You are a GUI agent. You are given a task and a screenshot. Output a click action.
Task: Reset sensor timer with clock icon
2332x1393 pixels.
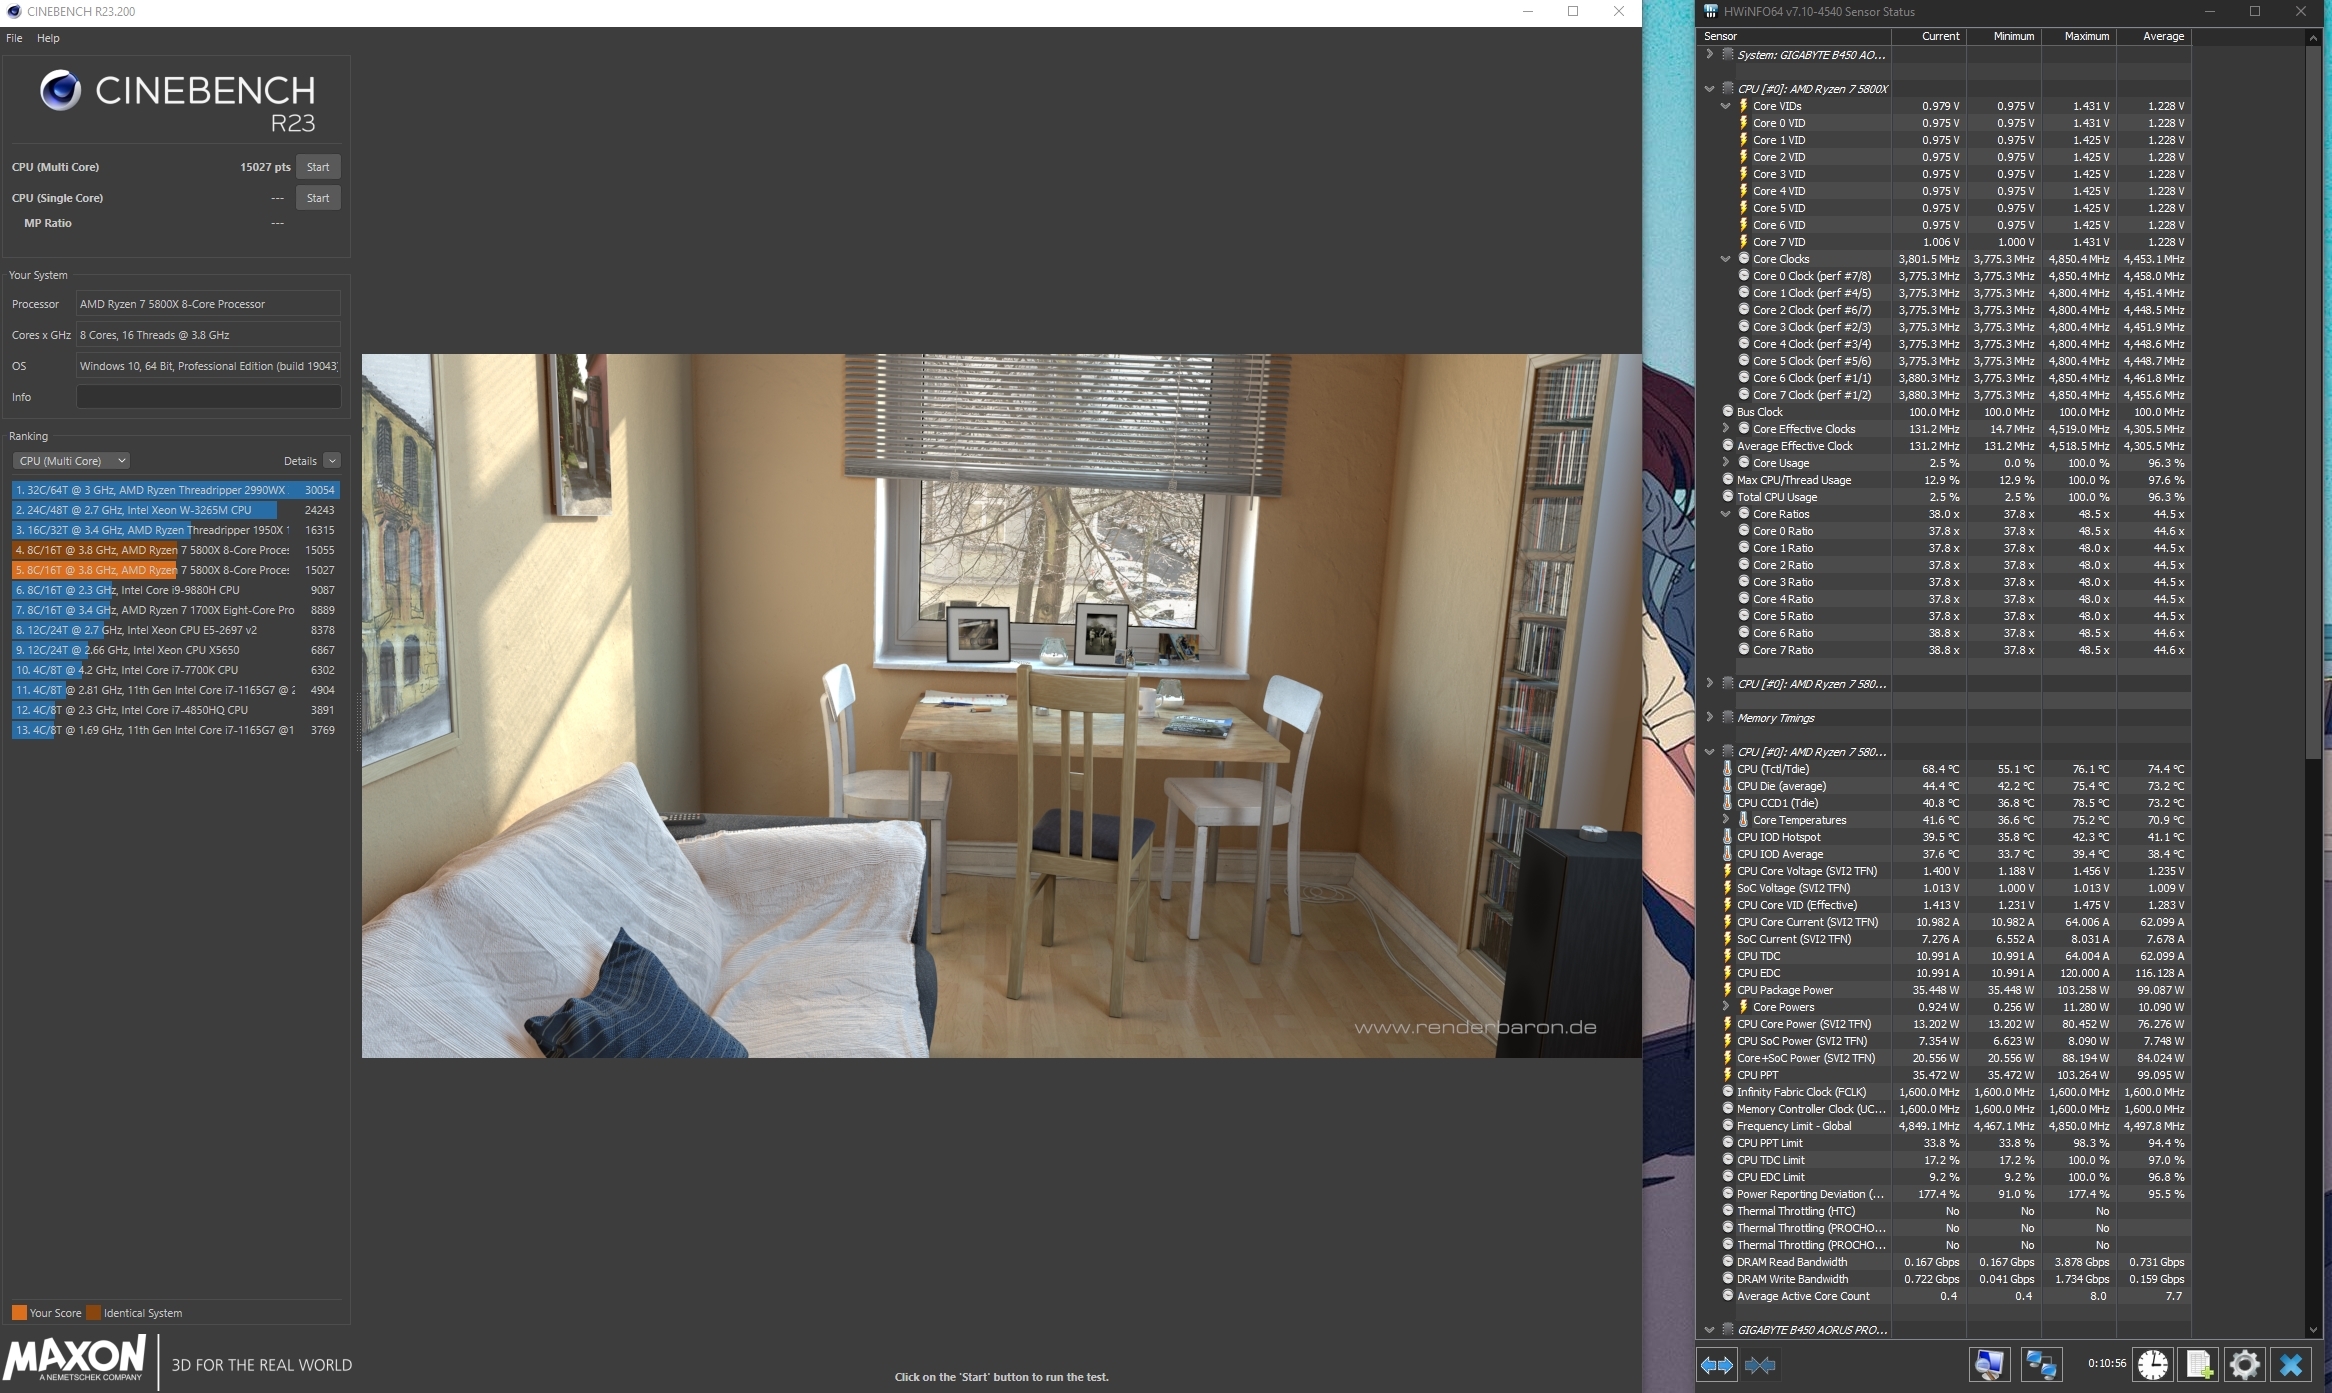2152,1365
